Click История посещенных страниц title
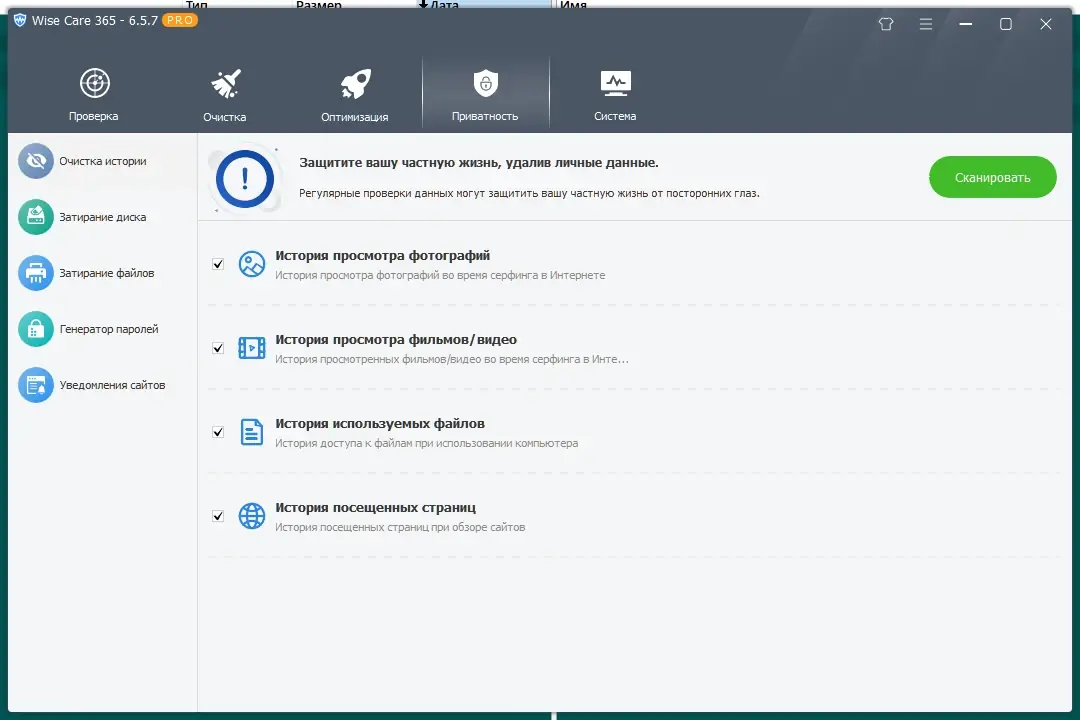Viewport: 1080px width, 720px height. coord(375,508)
